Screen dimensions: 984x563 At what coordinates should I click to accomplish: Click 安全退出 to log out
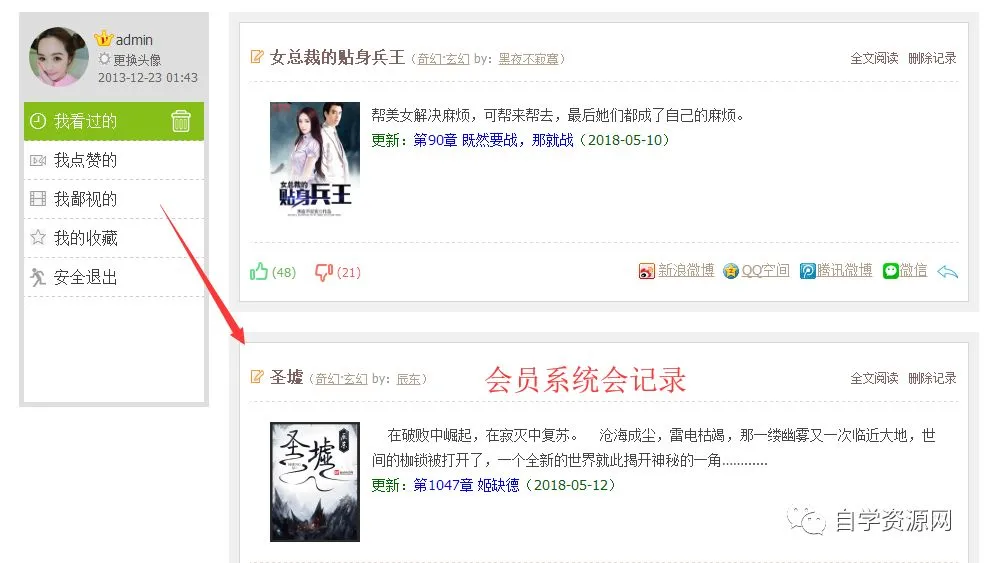click(x=114, y=277)
